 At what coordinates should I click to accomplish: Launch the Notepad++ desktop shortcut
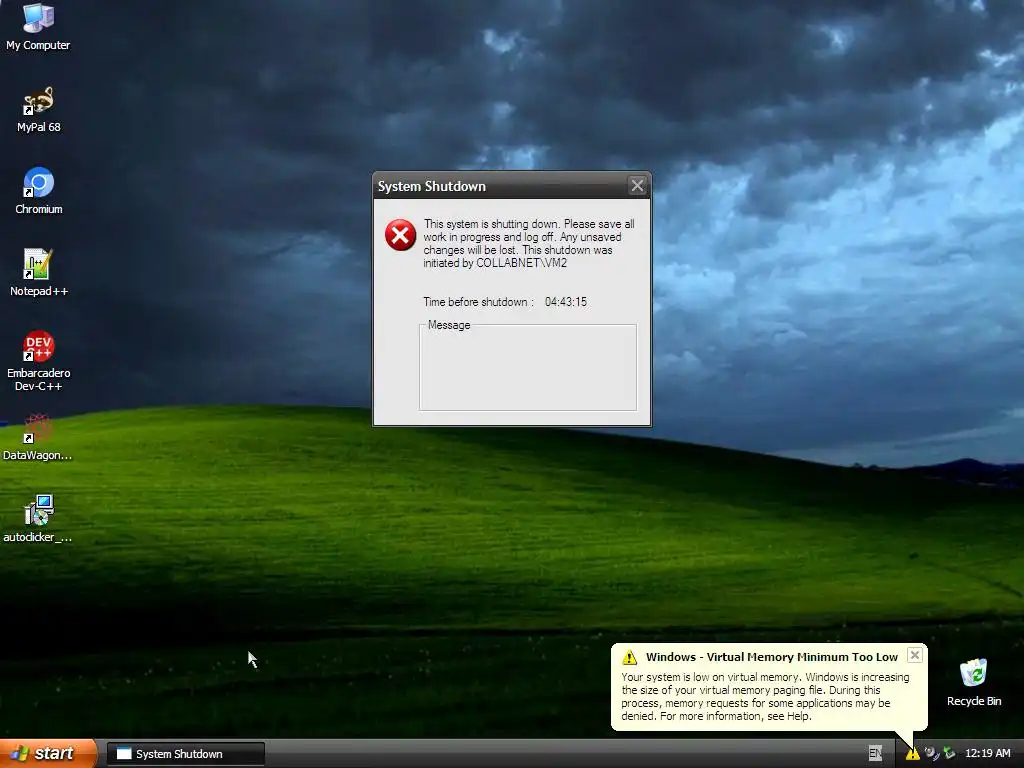[38, 273]
